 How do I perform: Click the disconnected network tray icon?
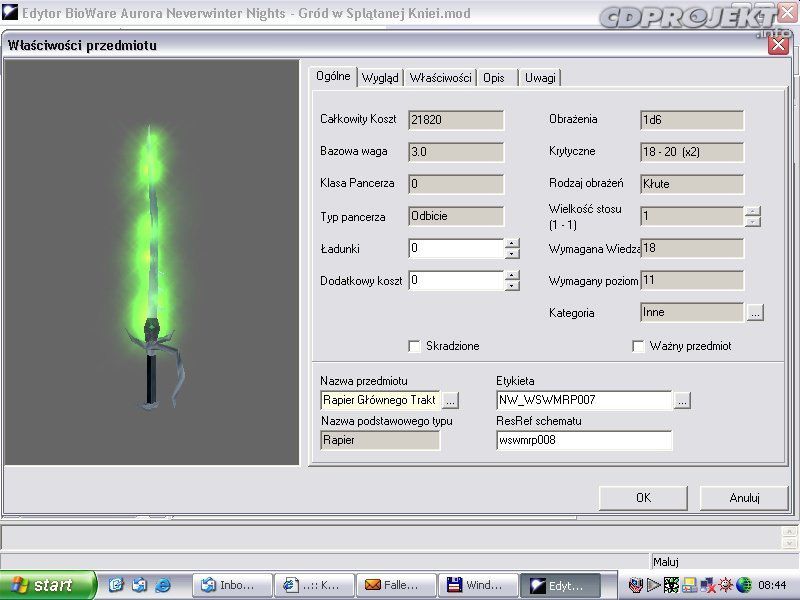pos(708,585)
